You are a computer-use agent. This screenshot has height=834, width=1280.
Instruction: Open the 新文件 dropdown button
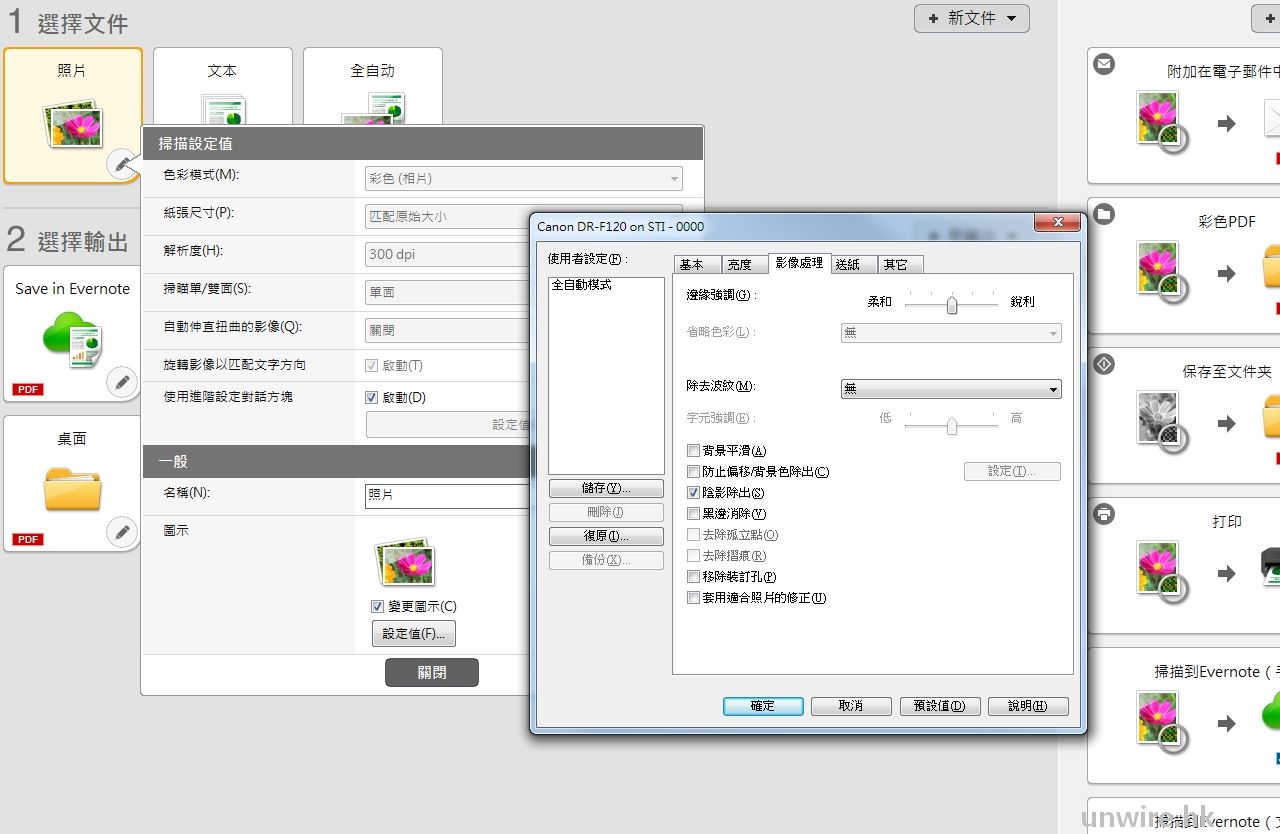pos(971,18)
